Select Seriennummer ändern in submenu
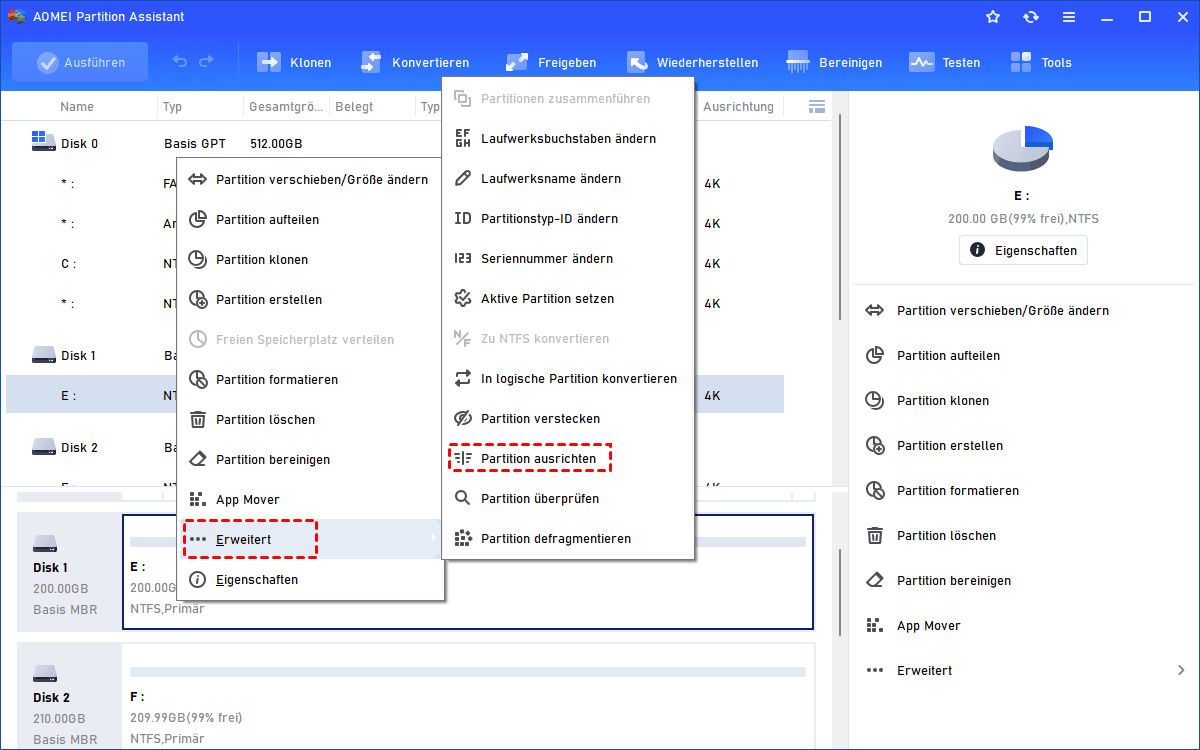This screenshot has width=1200, height=750. pyautogui.click(x=567, y=259)
